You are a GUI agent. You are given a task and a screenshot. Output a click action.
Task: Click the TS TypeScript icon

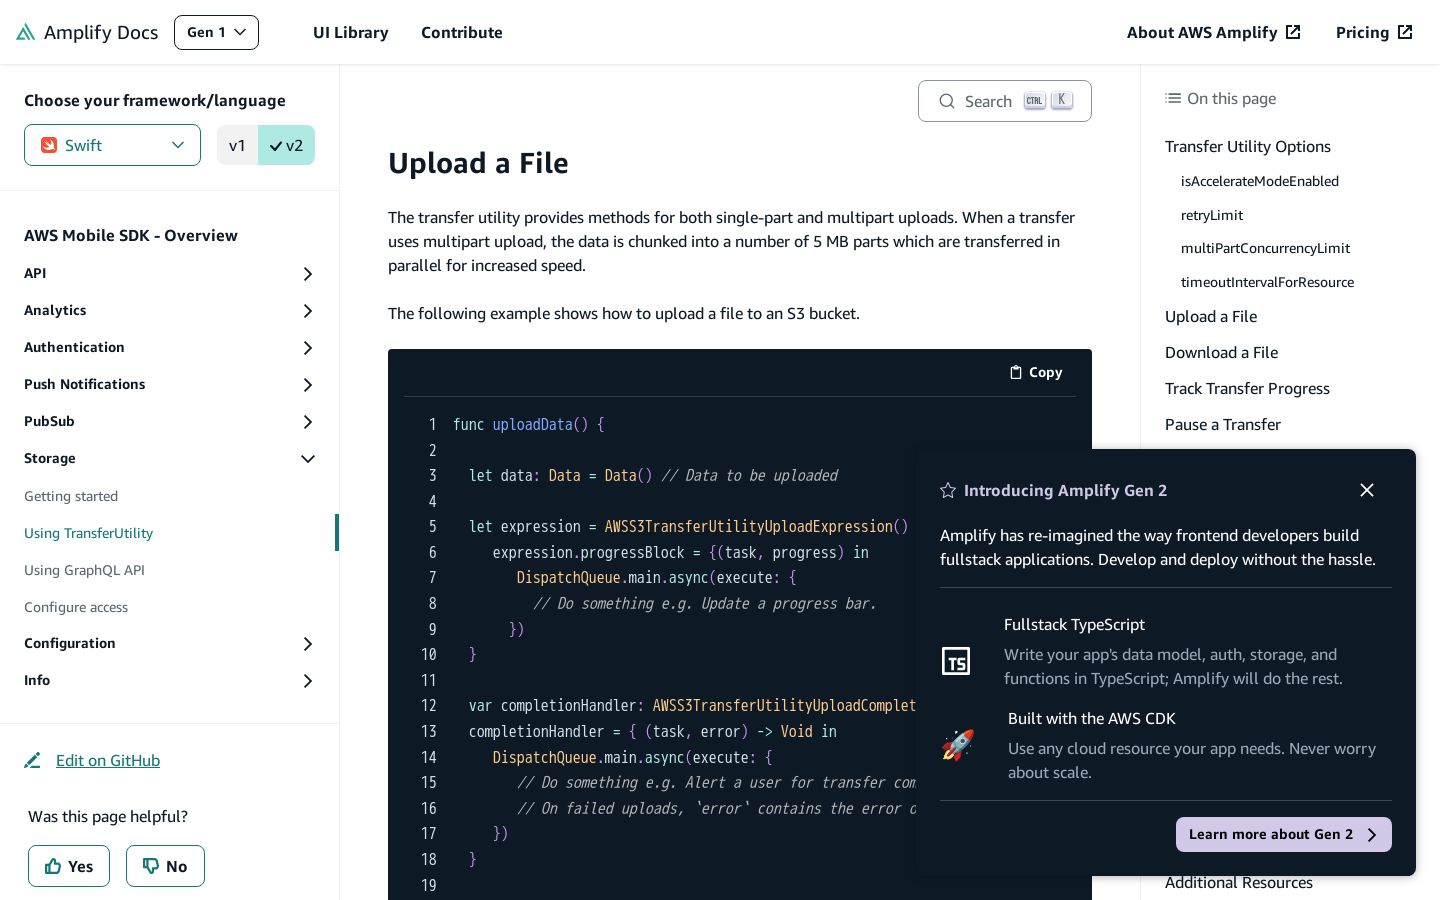coord(956,661)
